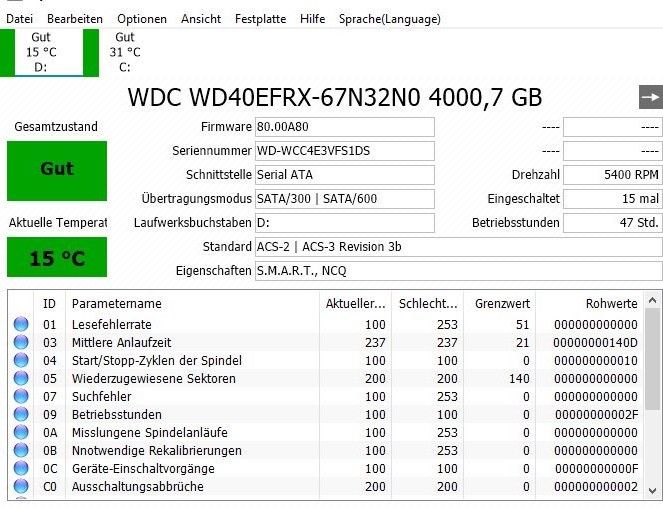Image resolution: width=663 pixels, height=508 pixels.
Task: Click raw value 00000000140D
Action: pyautogui.click(x=595, y=343)
